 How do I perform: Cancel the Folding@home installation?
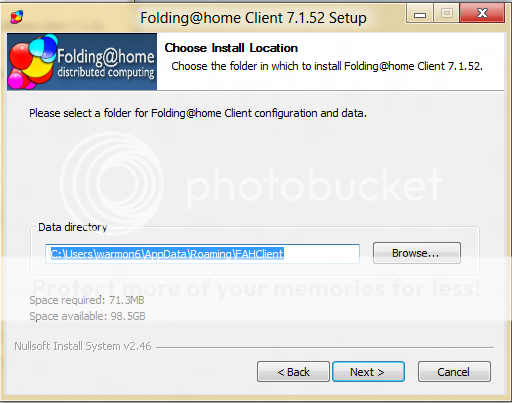(x=454, y=372)
